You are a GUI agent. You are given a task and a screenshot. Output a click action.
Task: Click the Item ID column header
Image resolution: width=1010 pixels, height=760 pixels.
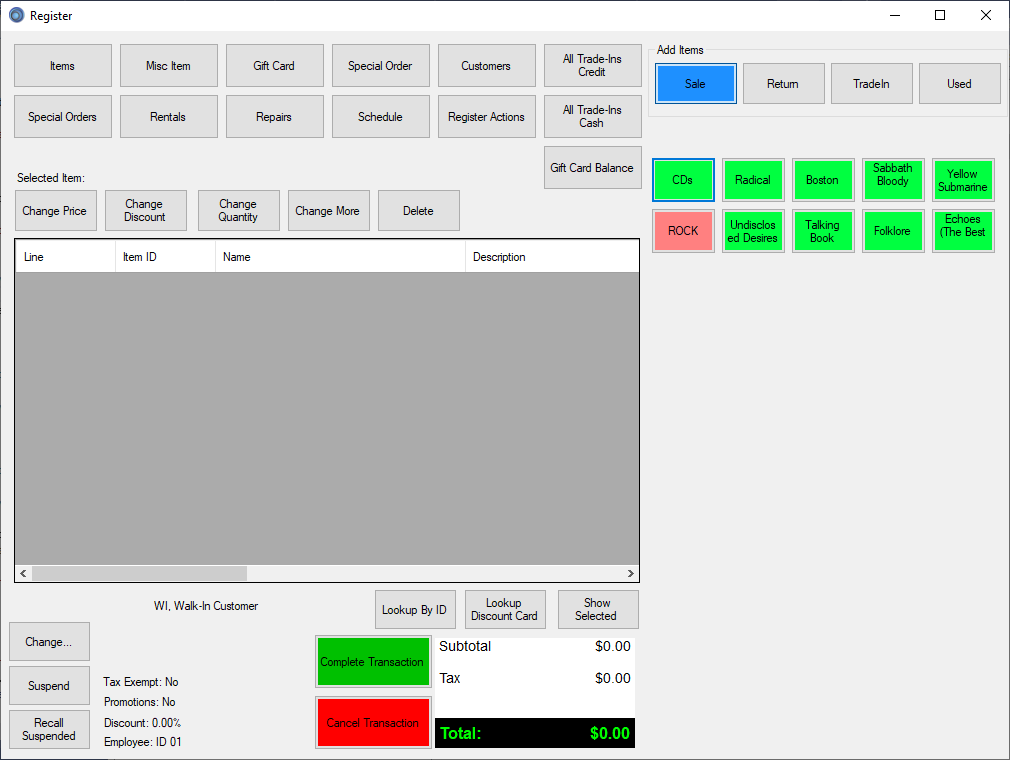(x=165, y=257)
